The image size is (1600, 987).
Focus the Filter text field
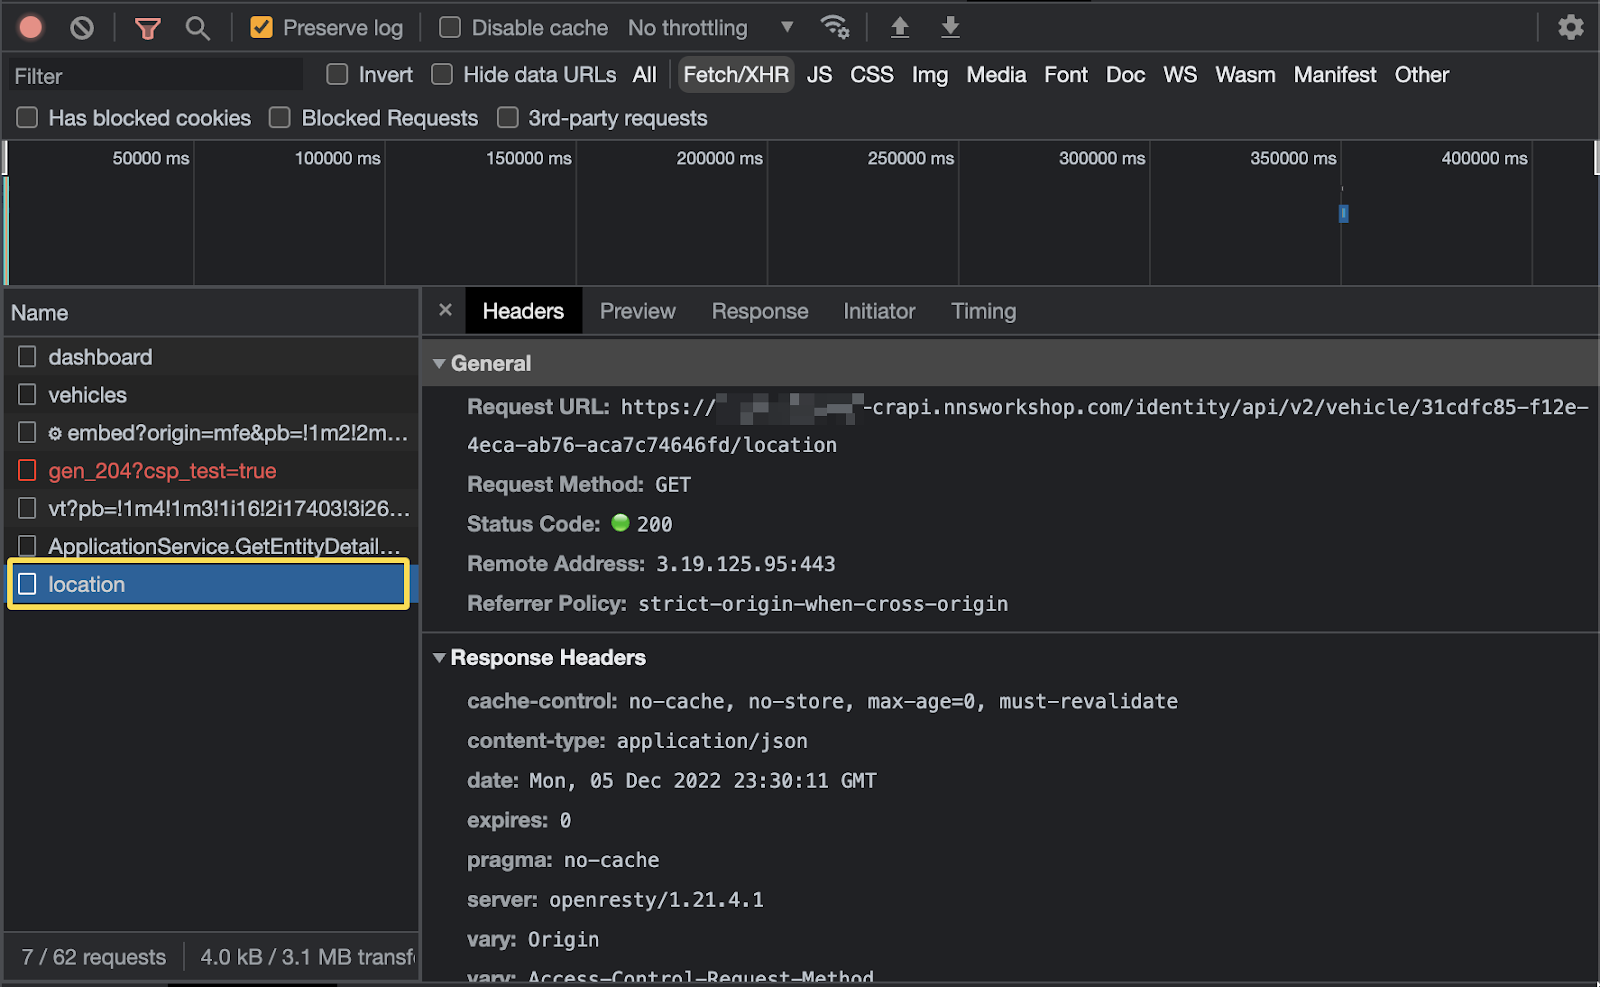click(x=155, y=76)
